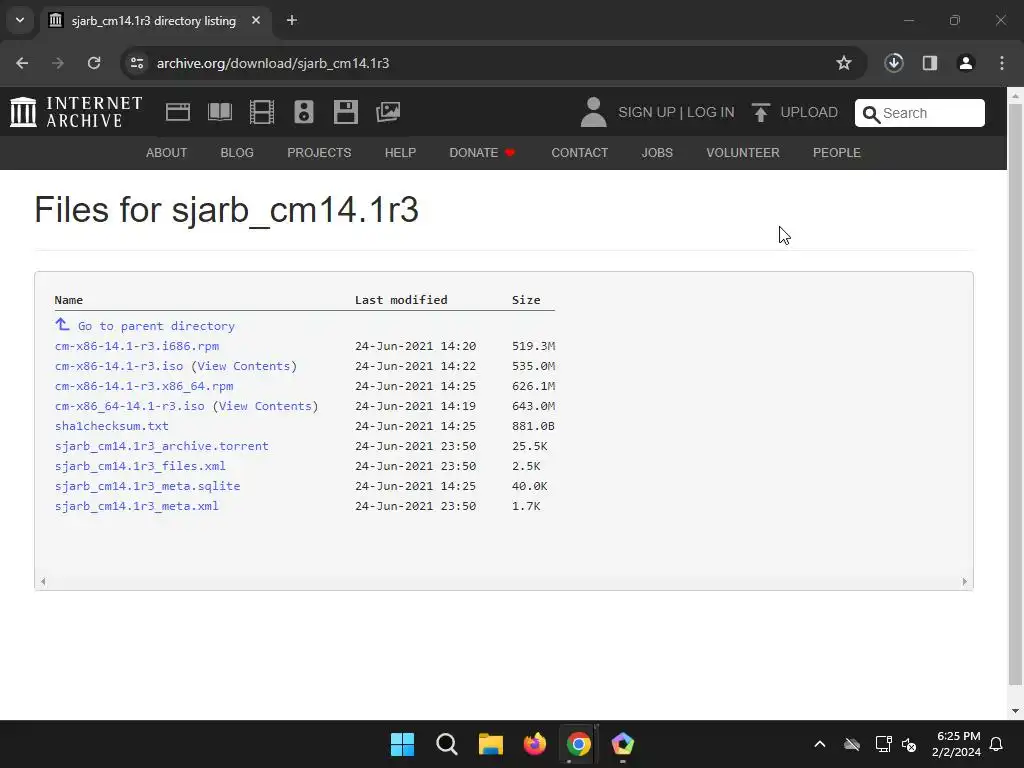Image resolution: width=1024 pixels, height=768 pixels.
Task: Open the Chrome profile icon
Action: tap(966, 63)
